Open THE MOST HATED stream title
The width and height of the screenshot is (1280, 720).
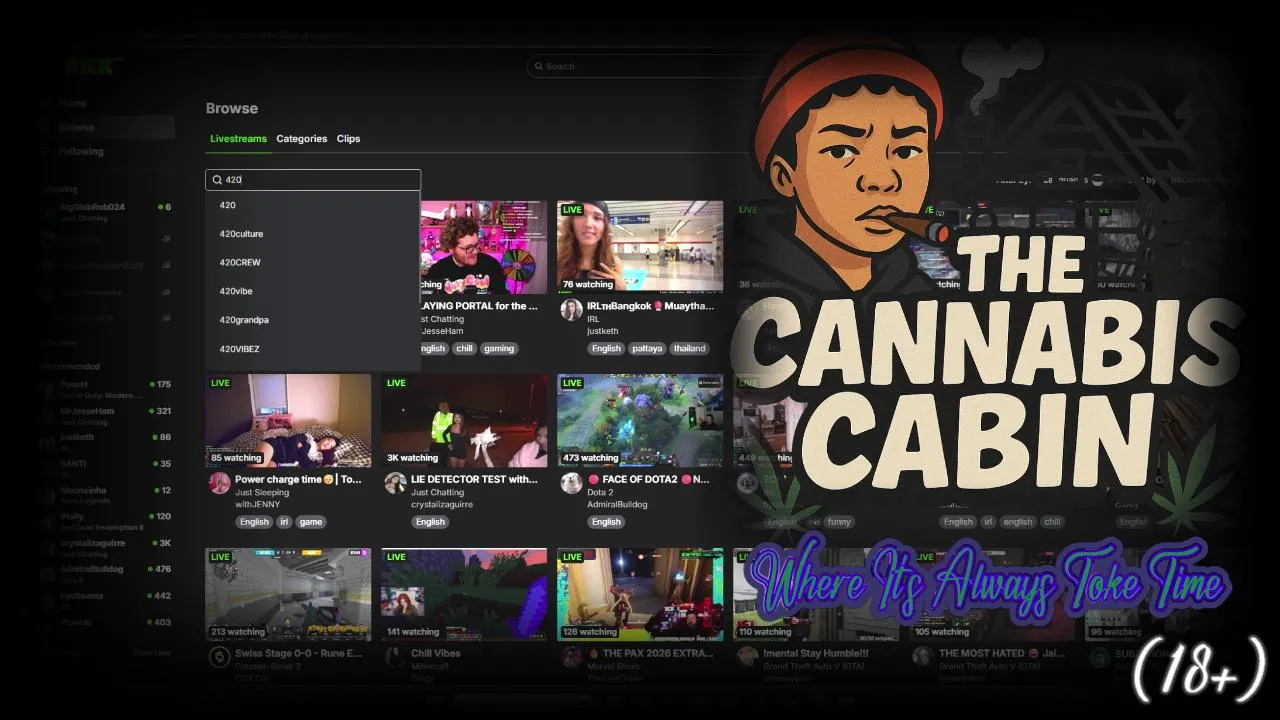1002,653
